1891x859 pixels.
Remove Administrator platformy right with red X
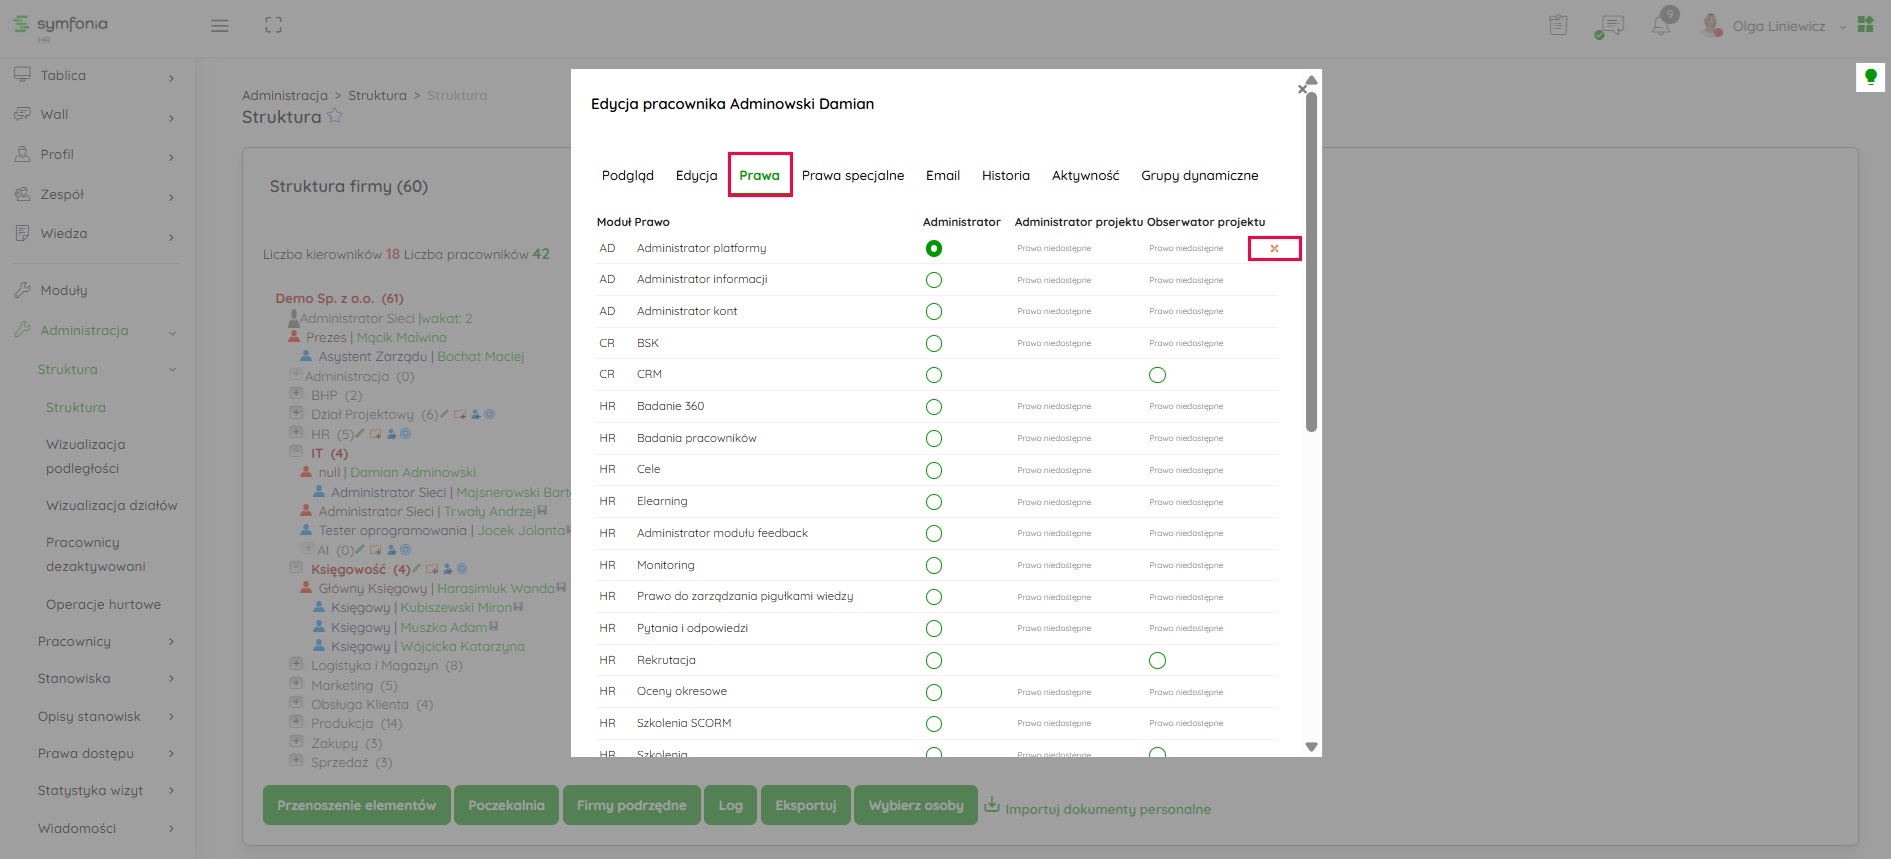1274,249
